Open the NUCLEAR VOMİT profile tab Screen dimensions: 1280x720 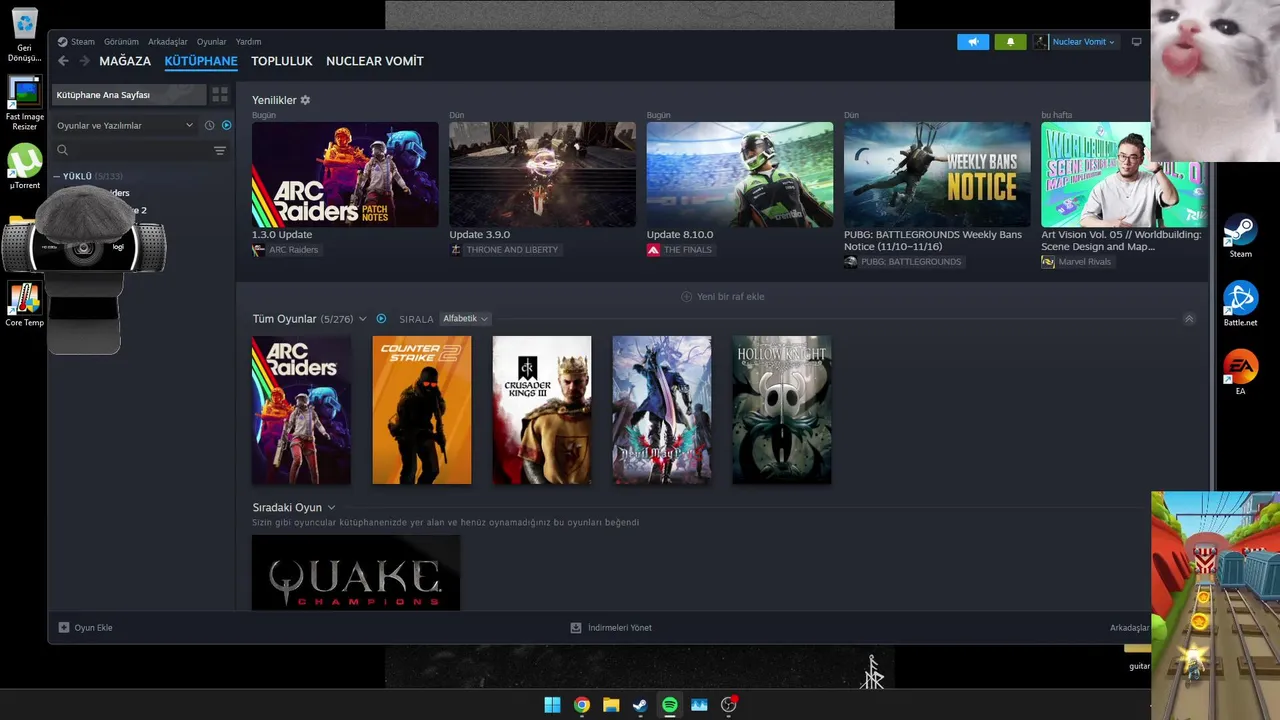375,61
